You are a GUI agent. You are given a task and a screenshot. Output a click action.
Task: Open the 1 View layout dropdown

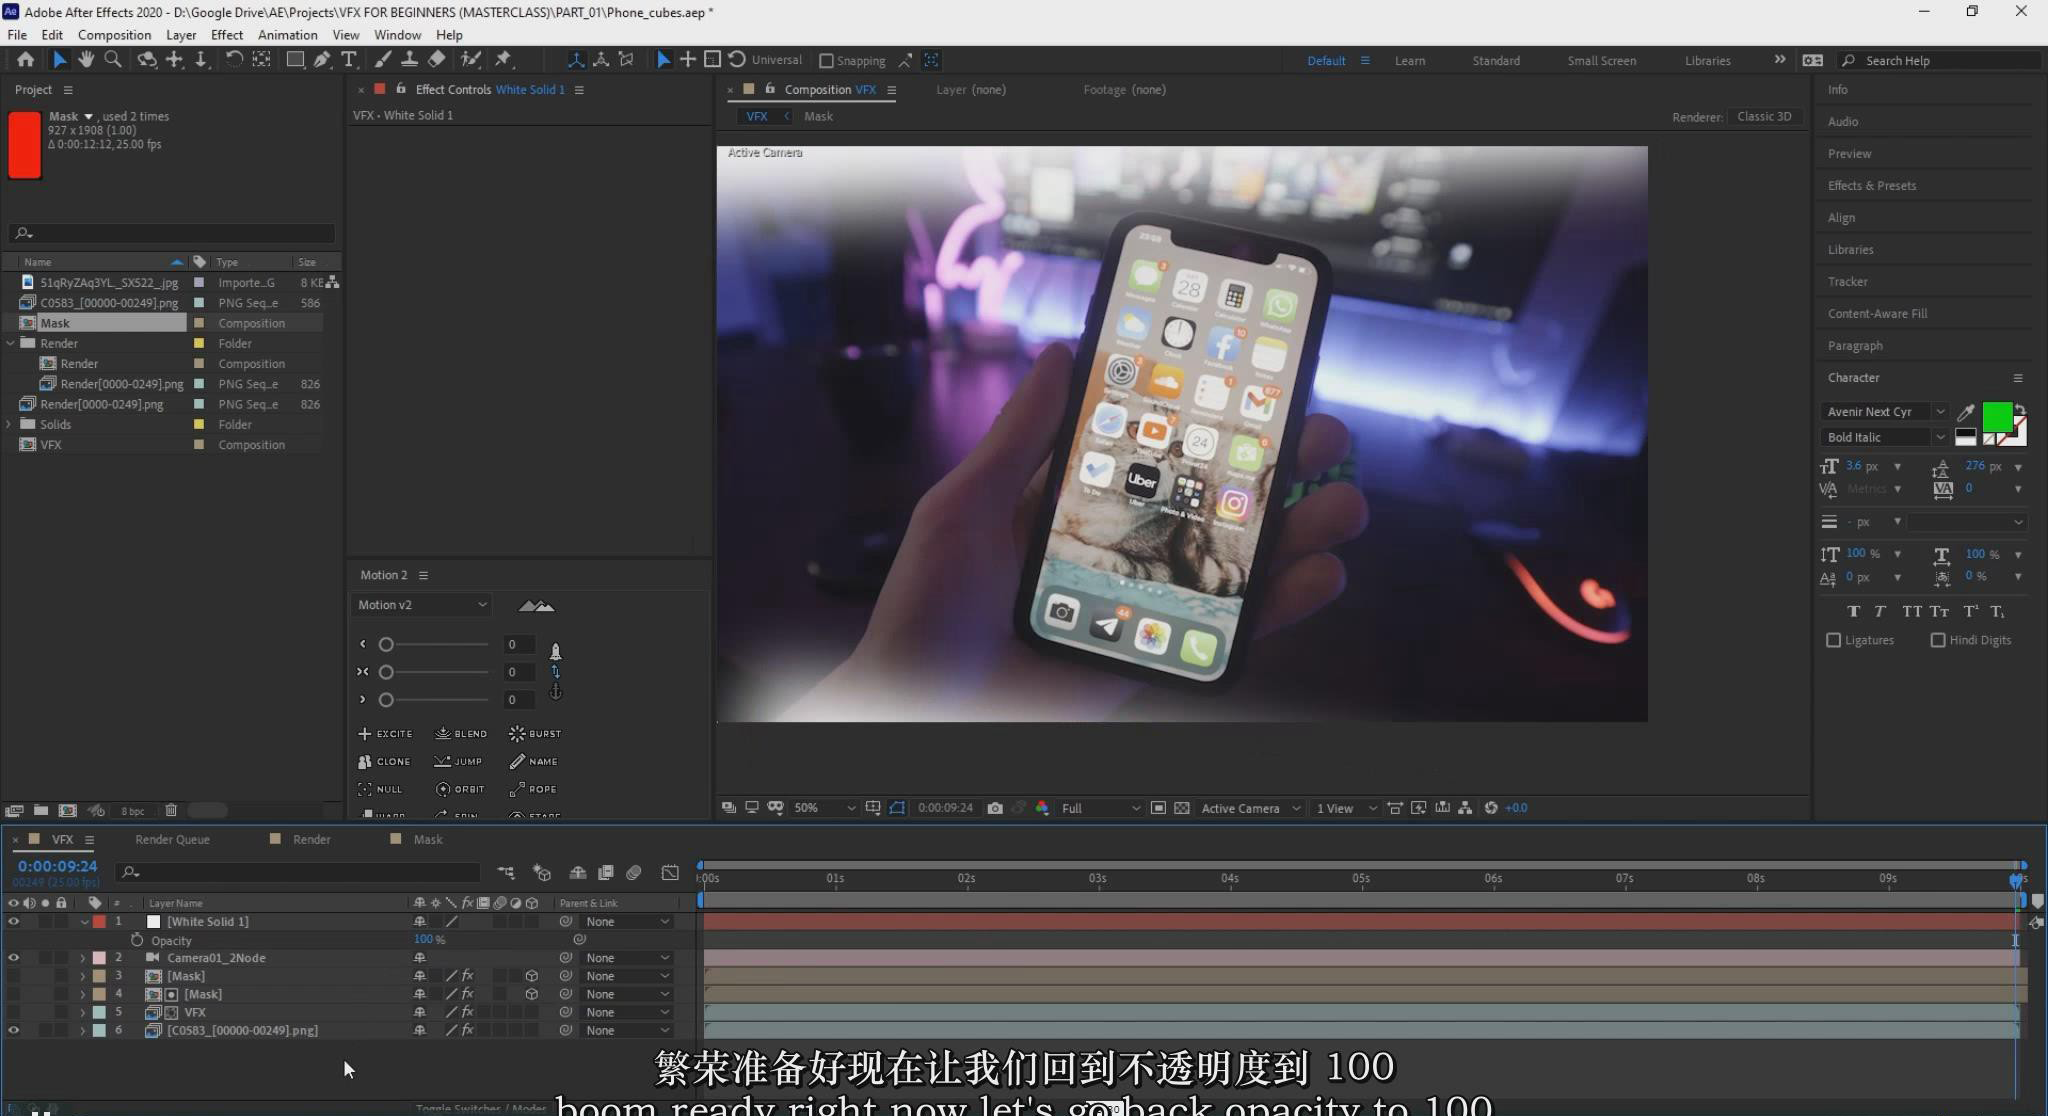1346,808
